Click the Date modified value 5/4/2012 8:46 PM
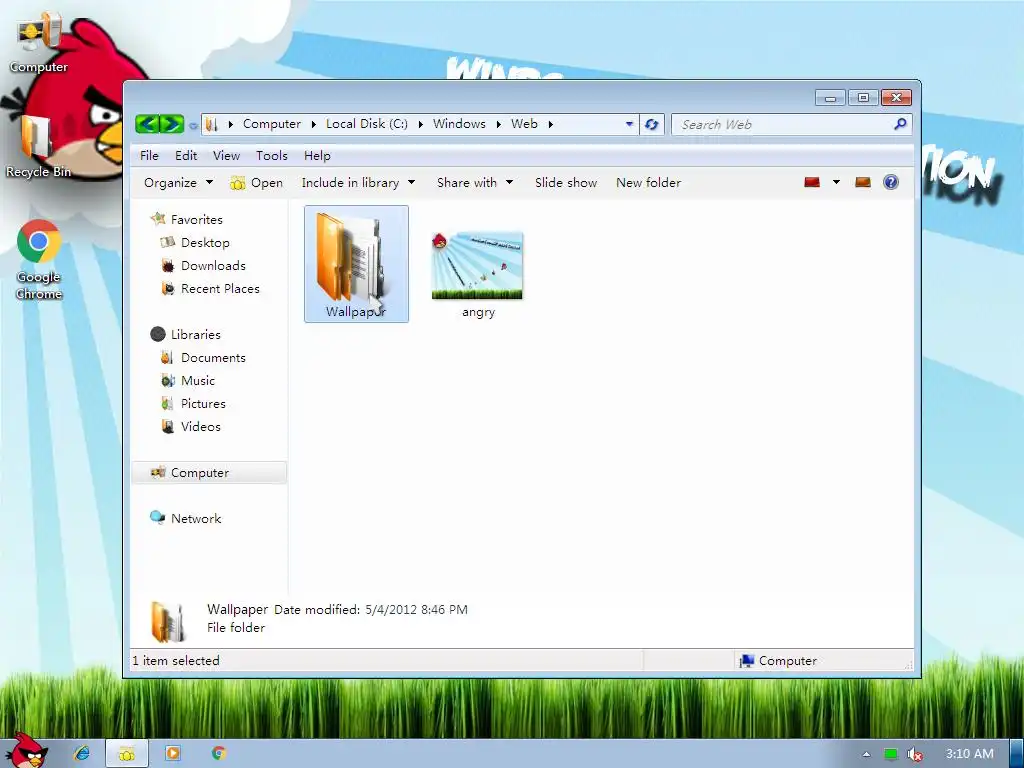1024x768 pixels. (416, 609)
